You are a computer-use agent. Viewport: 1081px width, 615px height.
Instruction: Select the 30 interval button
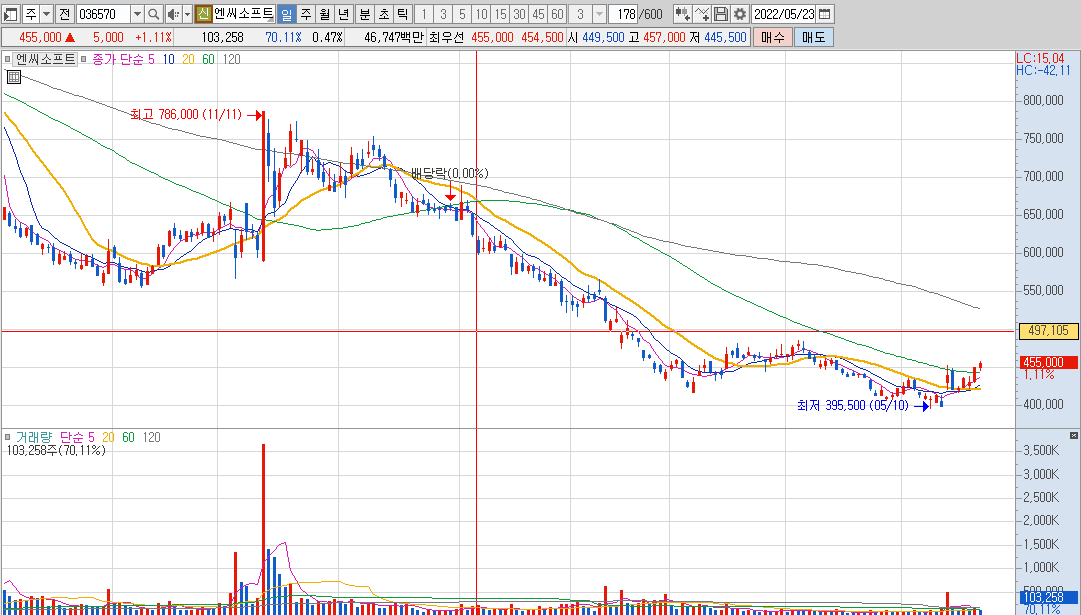519,14
